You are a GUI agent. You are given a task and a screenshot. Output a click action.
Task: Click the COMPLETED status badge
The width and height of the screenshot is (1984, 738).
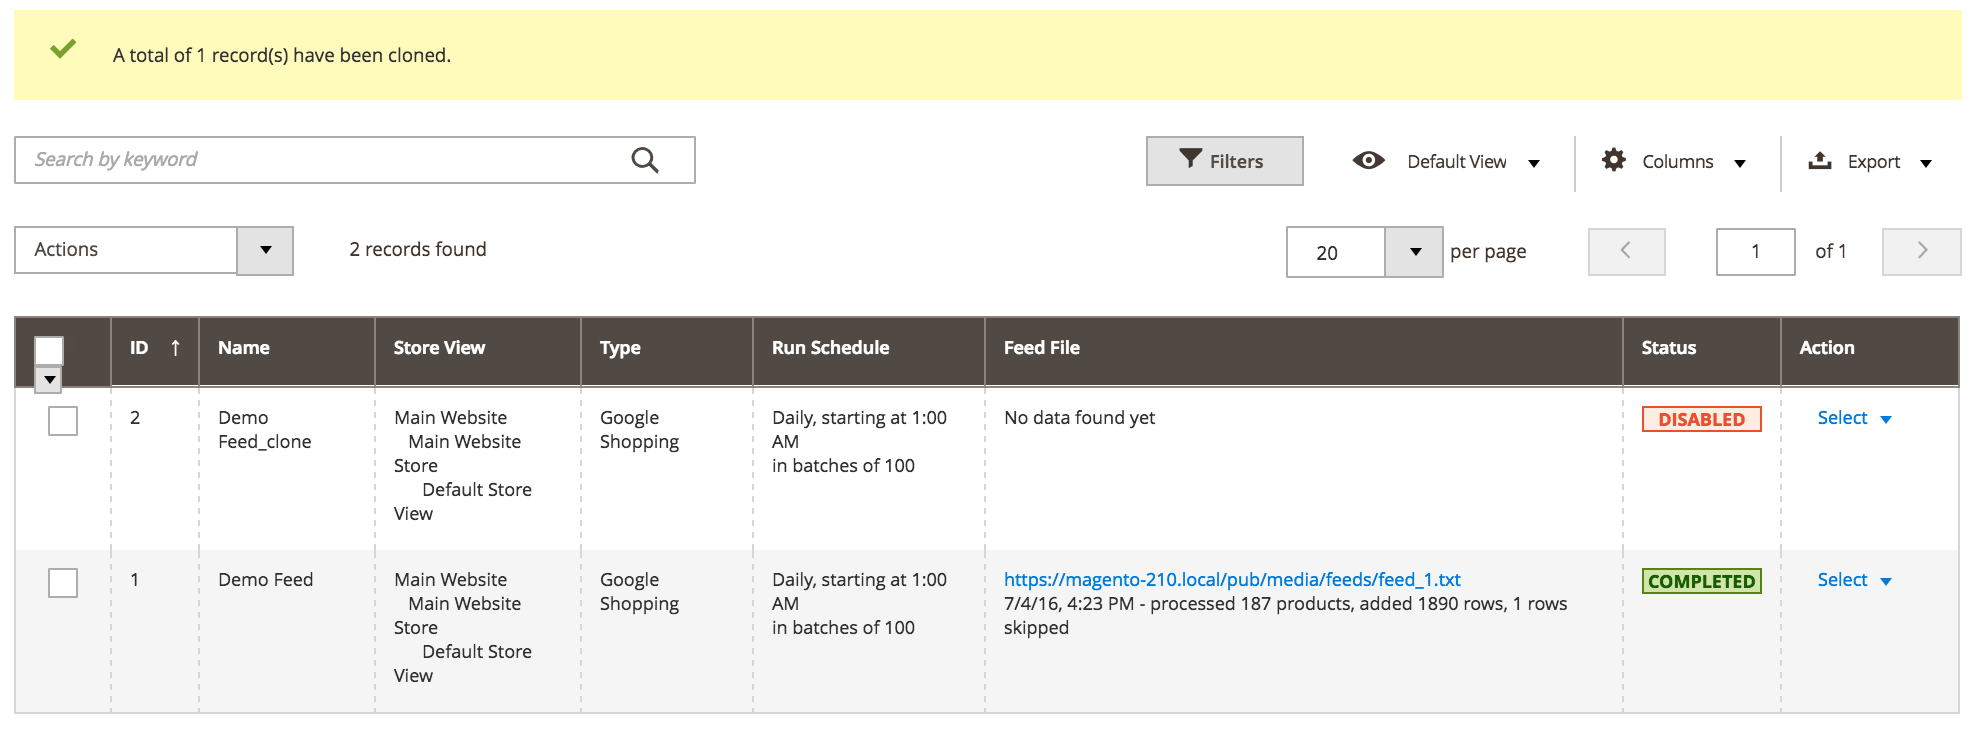coord(1701,581)
